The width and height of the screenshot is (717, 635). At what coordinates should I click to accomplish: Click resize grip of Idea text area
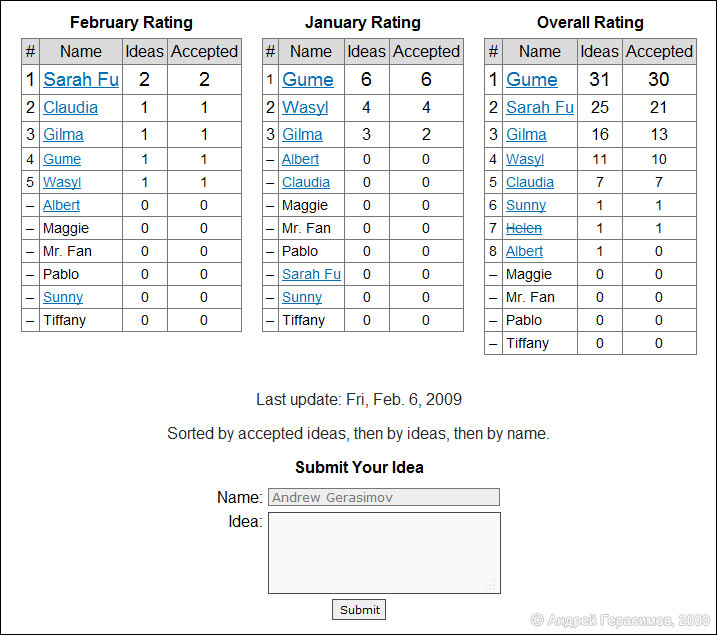(x=491, y=585)
